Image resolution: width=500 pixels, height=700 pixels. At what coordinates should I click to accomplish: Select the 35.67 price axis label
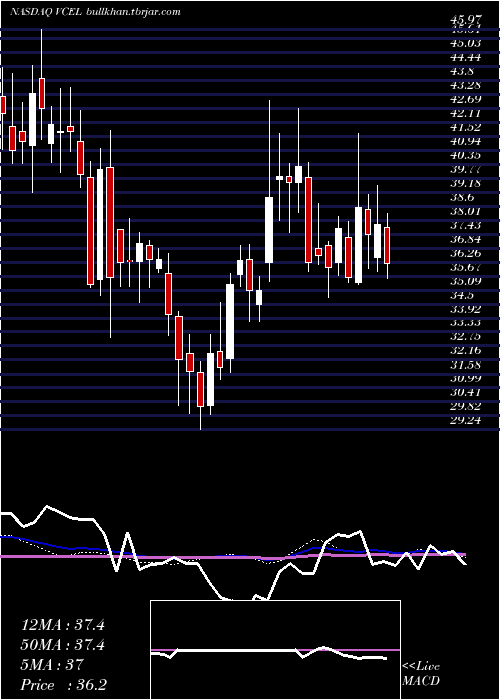tap(466, 267)
